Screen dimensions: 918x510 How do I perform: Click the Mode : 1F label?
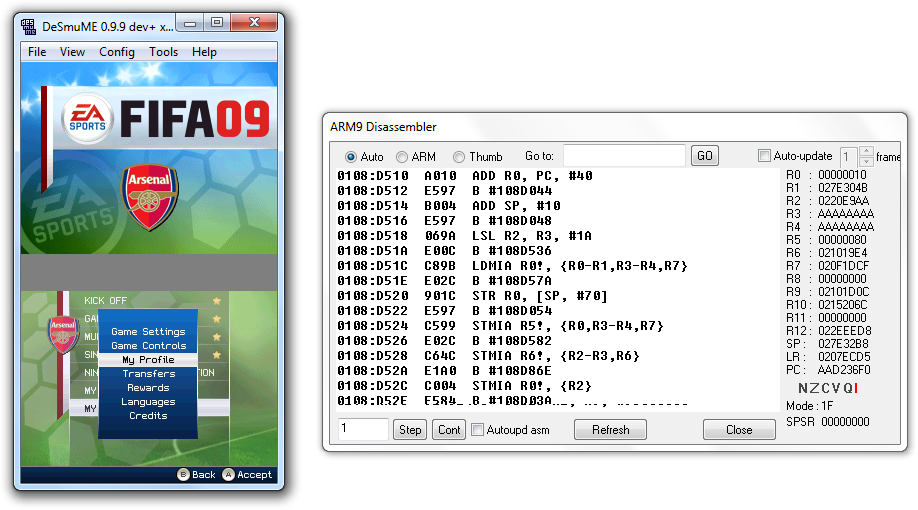click(x=810, y=406)
